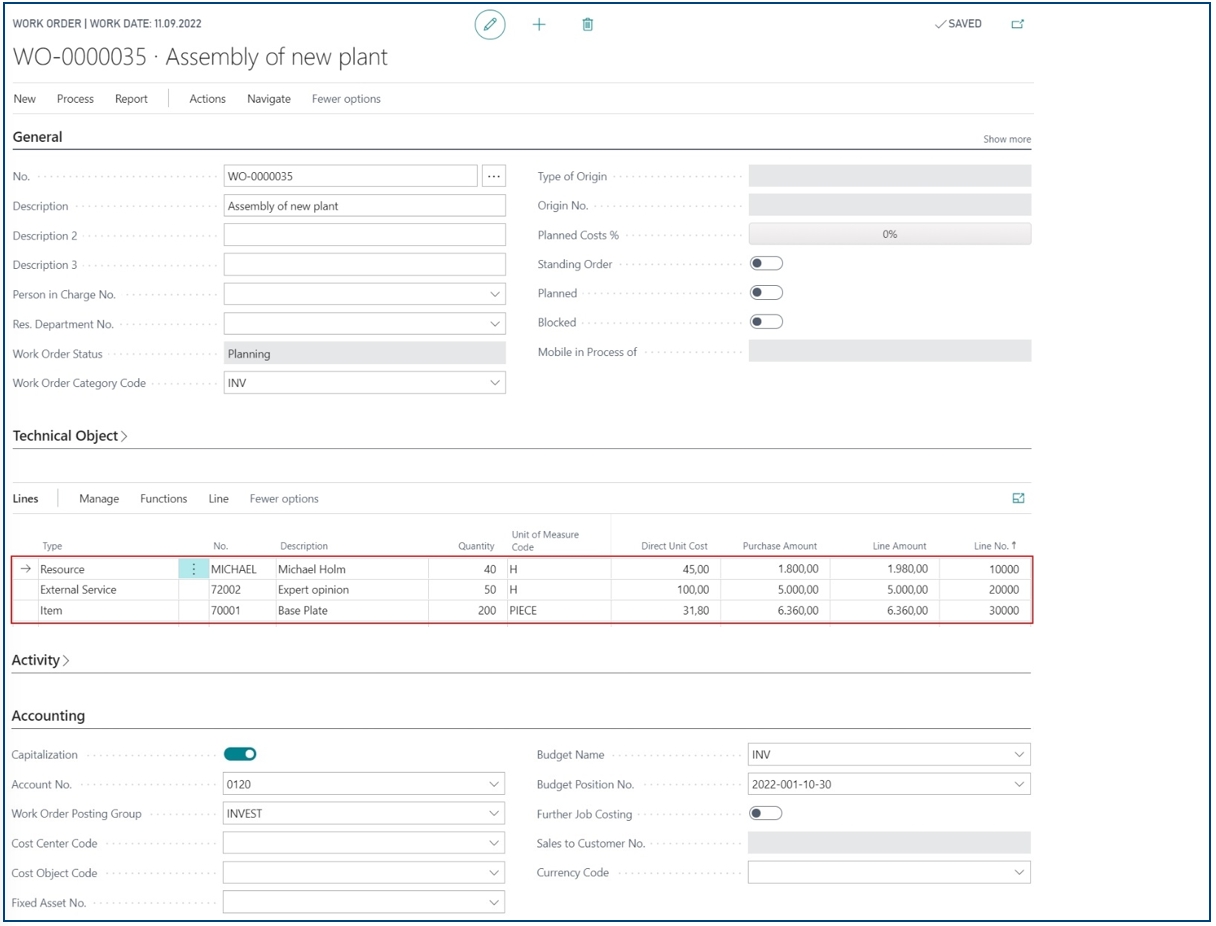Open the Navigate menu
The width and height of the screenshot is (1216, 926).
click(x=269, y=99)
